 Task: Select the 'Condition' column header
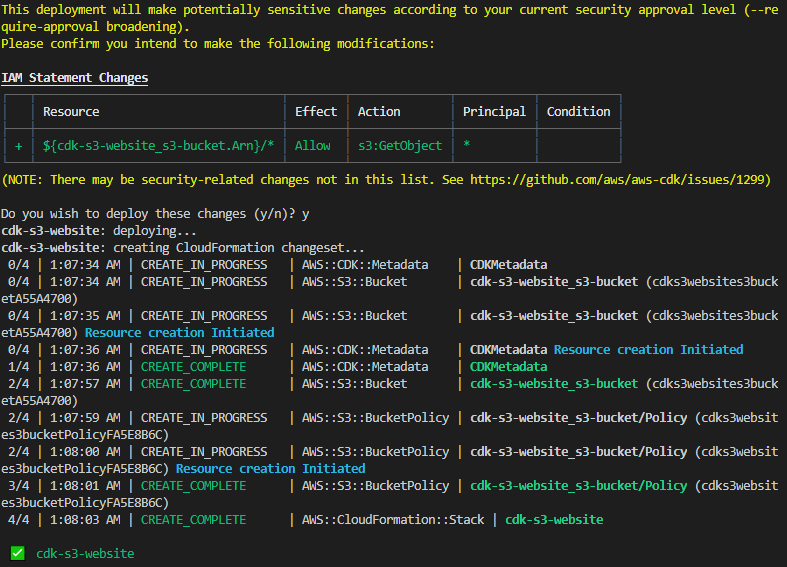point(578,111)
